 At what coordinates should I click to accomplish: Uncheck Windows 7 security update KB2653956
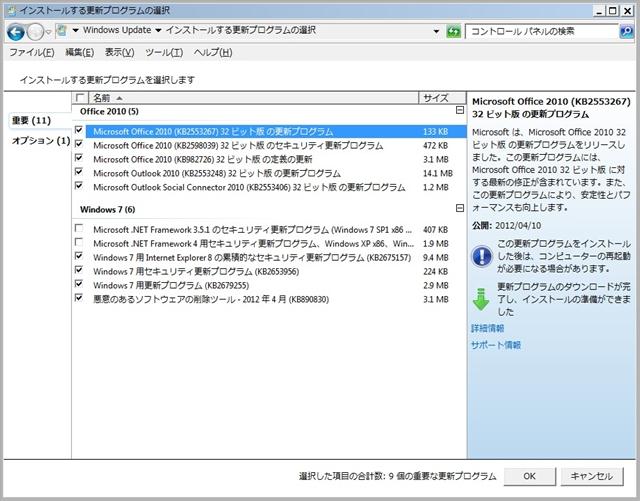click(x=79, y=270)
